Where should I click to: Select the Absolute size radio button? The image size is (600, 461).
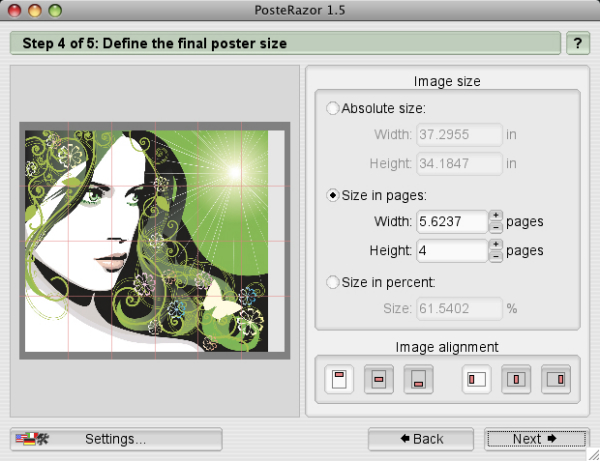[333, 108]
